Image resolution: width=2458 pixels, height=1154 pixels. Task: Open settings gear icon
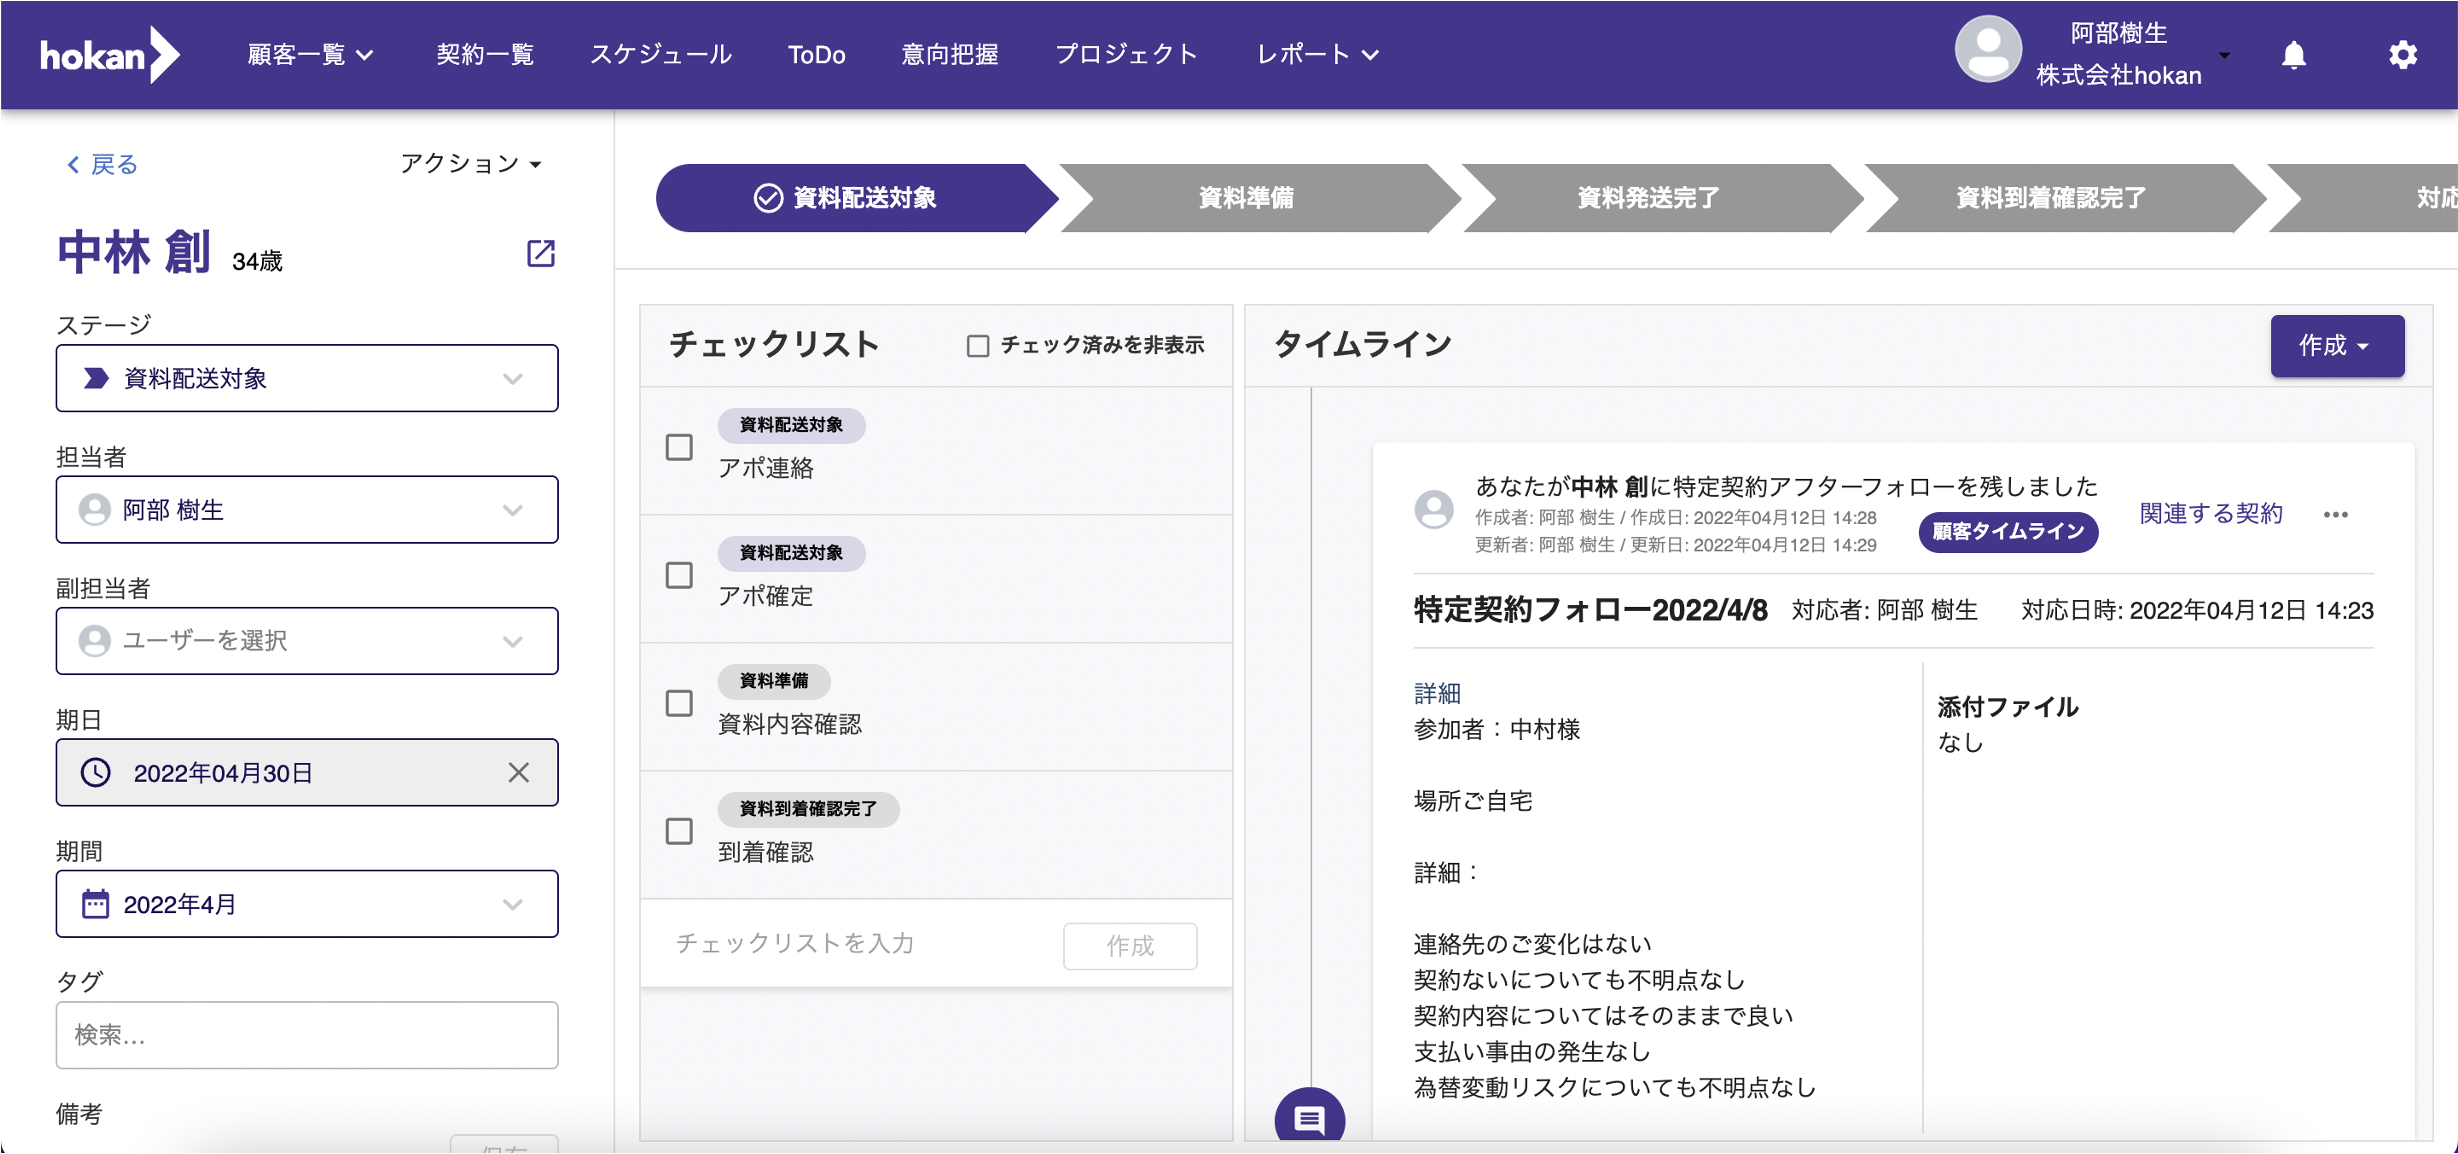coord(2402,55)
